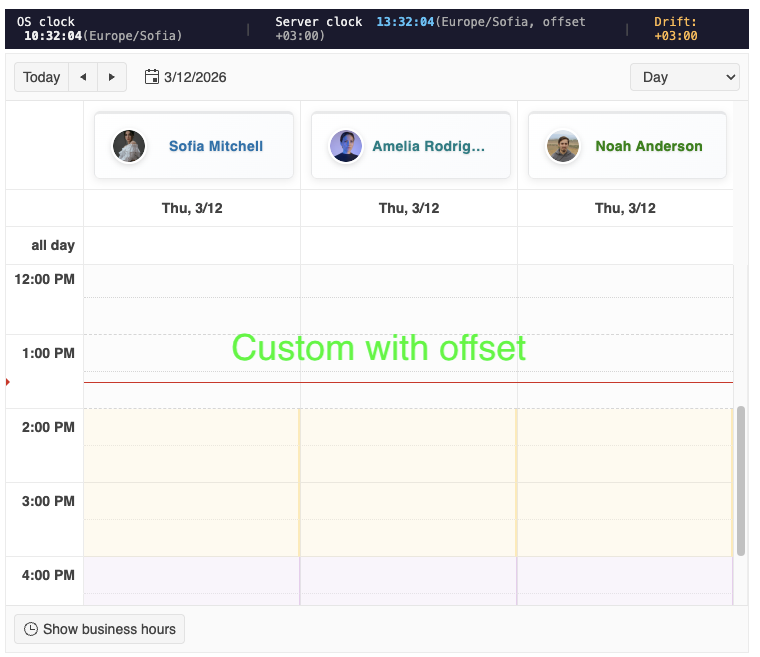Open the Day view dropdown

coord(684,77)
